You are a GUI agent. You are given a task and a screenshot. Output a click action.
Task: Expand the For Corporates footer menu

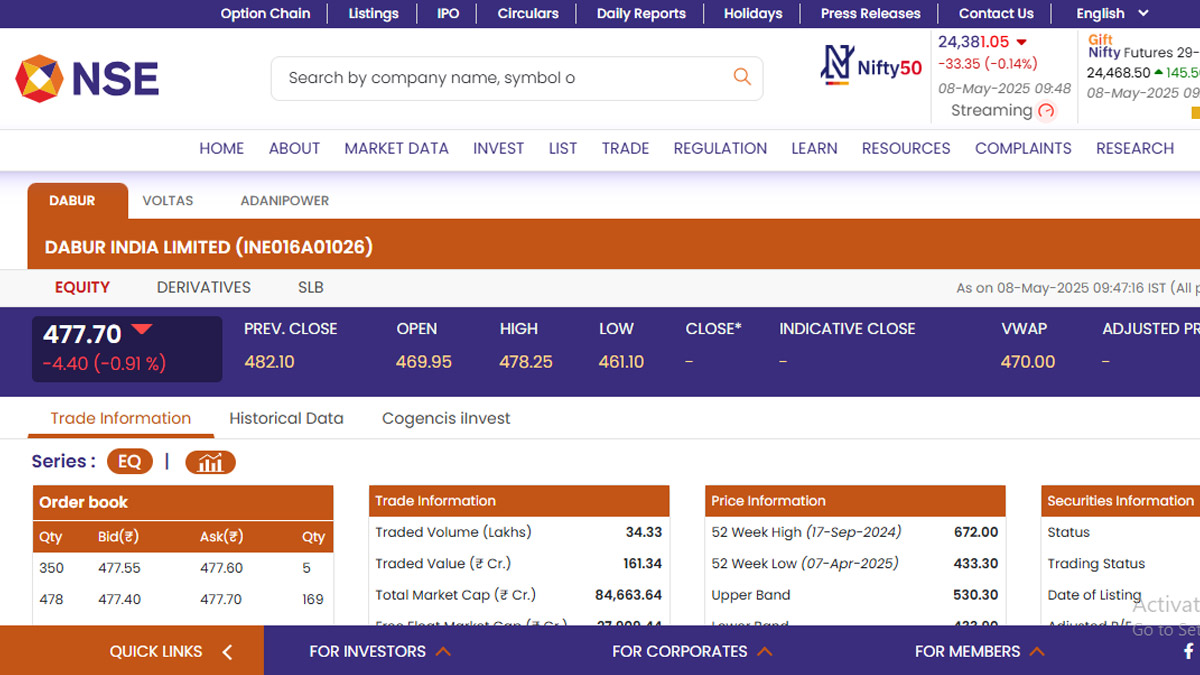point(692,651)
